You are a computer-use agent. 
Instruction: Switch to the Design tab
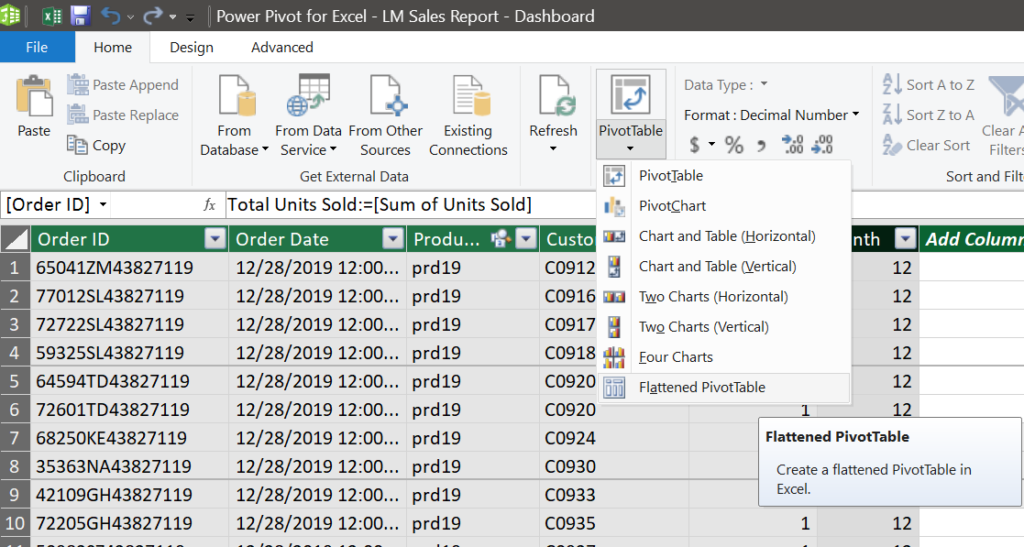(191, 47)
